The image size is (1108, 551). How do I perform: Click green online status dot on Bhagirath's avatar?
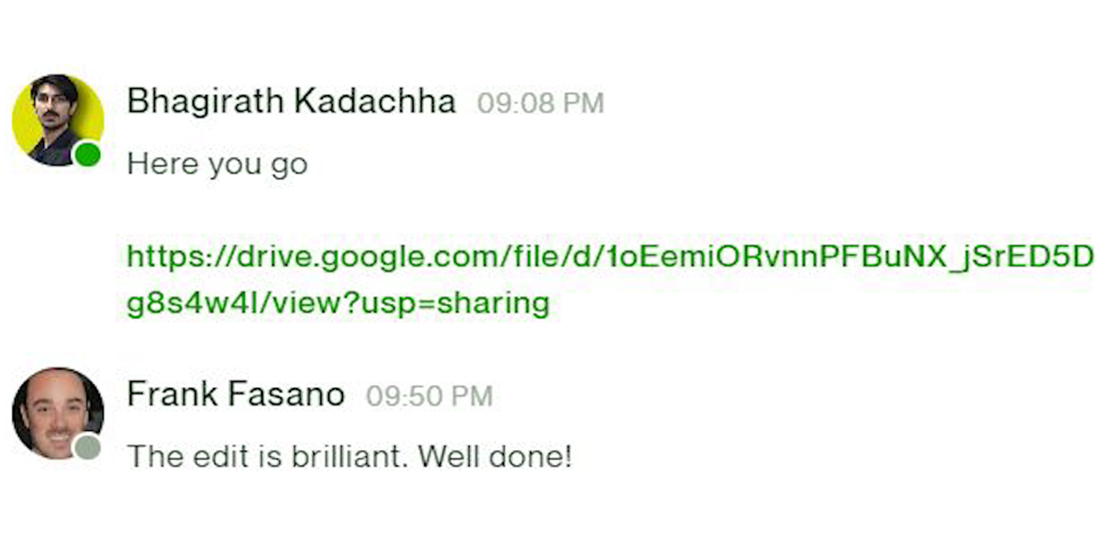click(x=88, y=154)
